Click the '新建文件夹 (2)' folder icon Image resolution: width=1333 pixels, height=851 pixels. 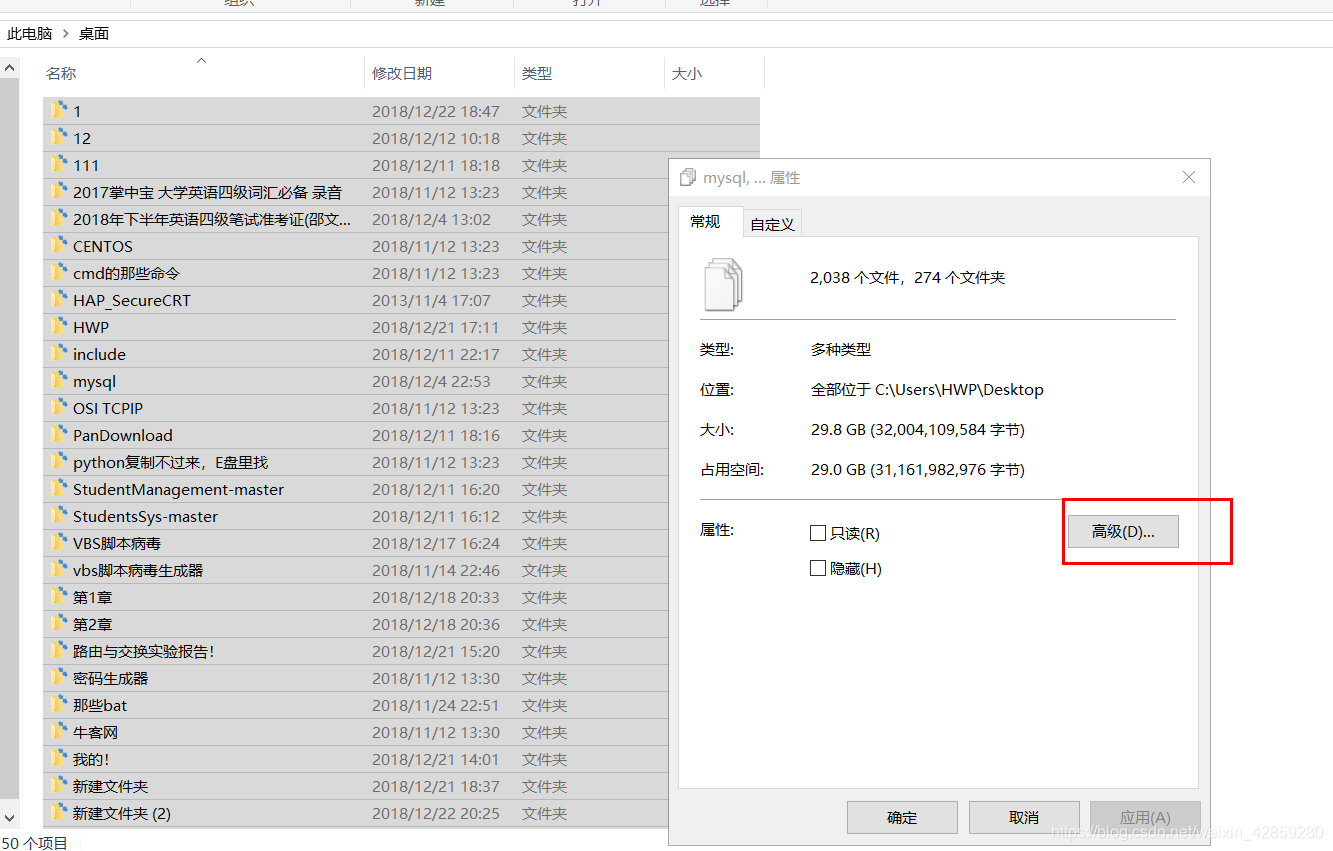60,813
